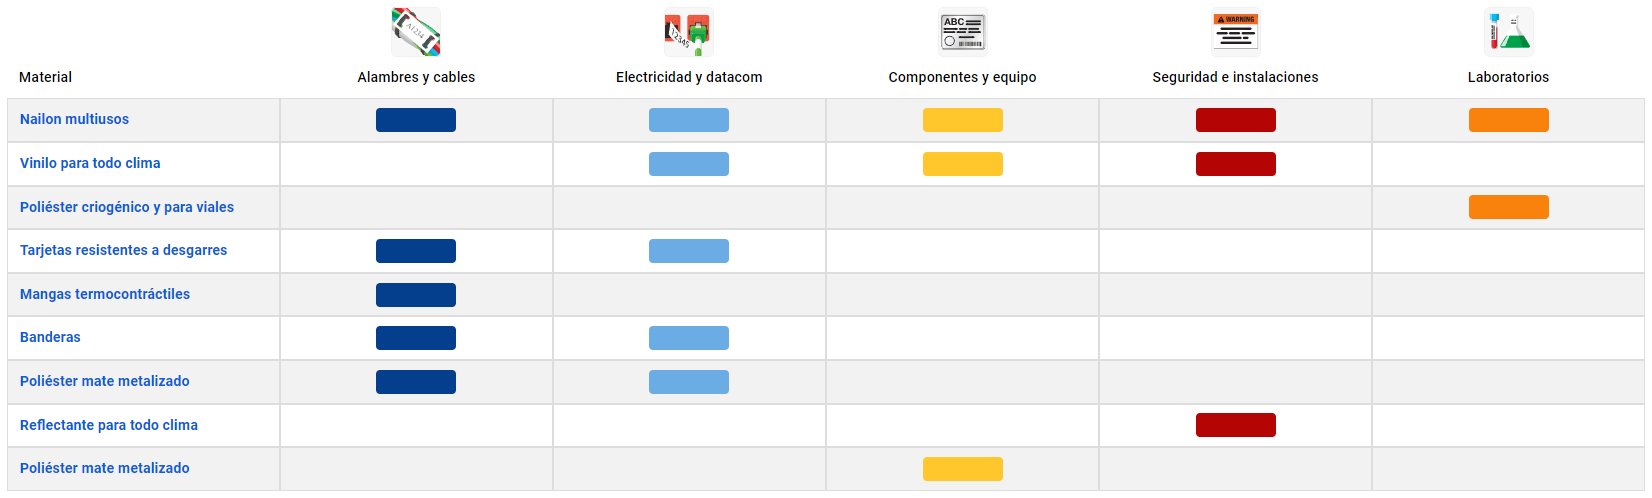The height and width of the screenshot is (498, 1652).
Task: Open the Mangas termocontráctiles link
Action: point(105,294)
